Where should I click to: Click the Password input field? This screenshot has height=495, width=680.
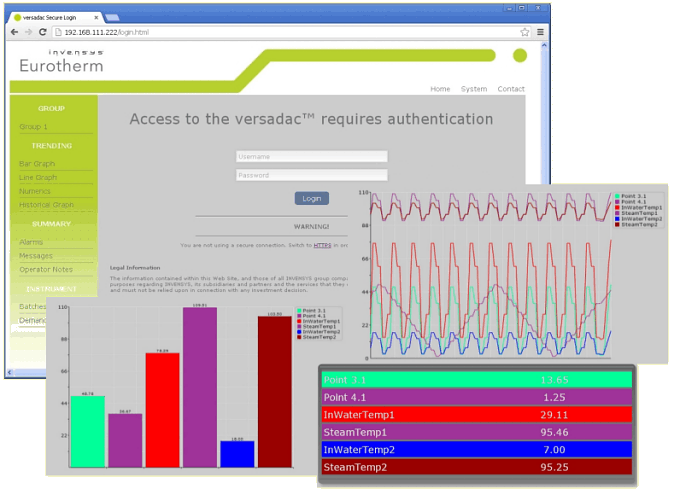coord(312,175)
